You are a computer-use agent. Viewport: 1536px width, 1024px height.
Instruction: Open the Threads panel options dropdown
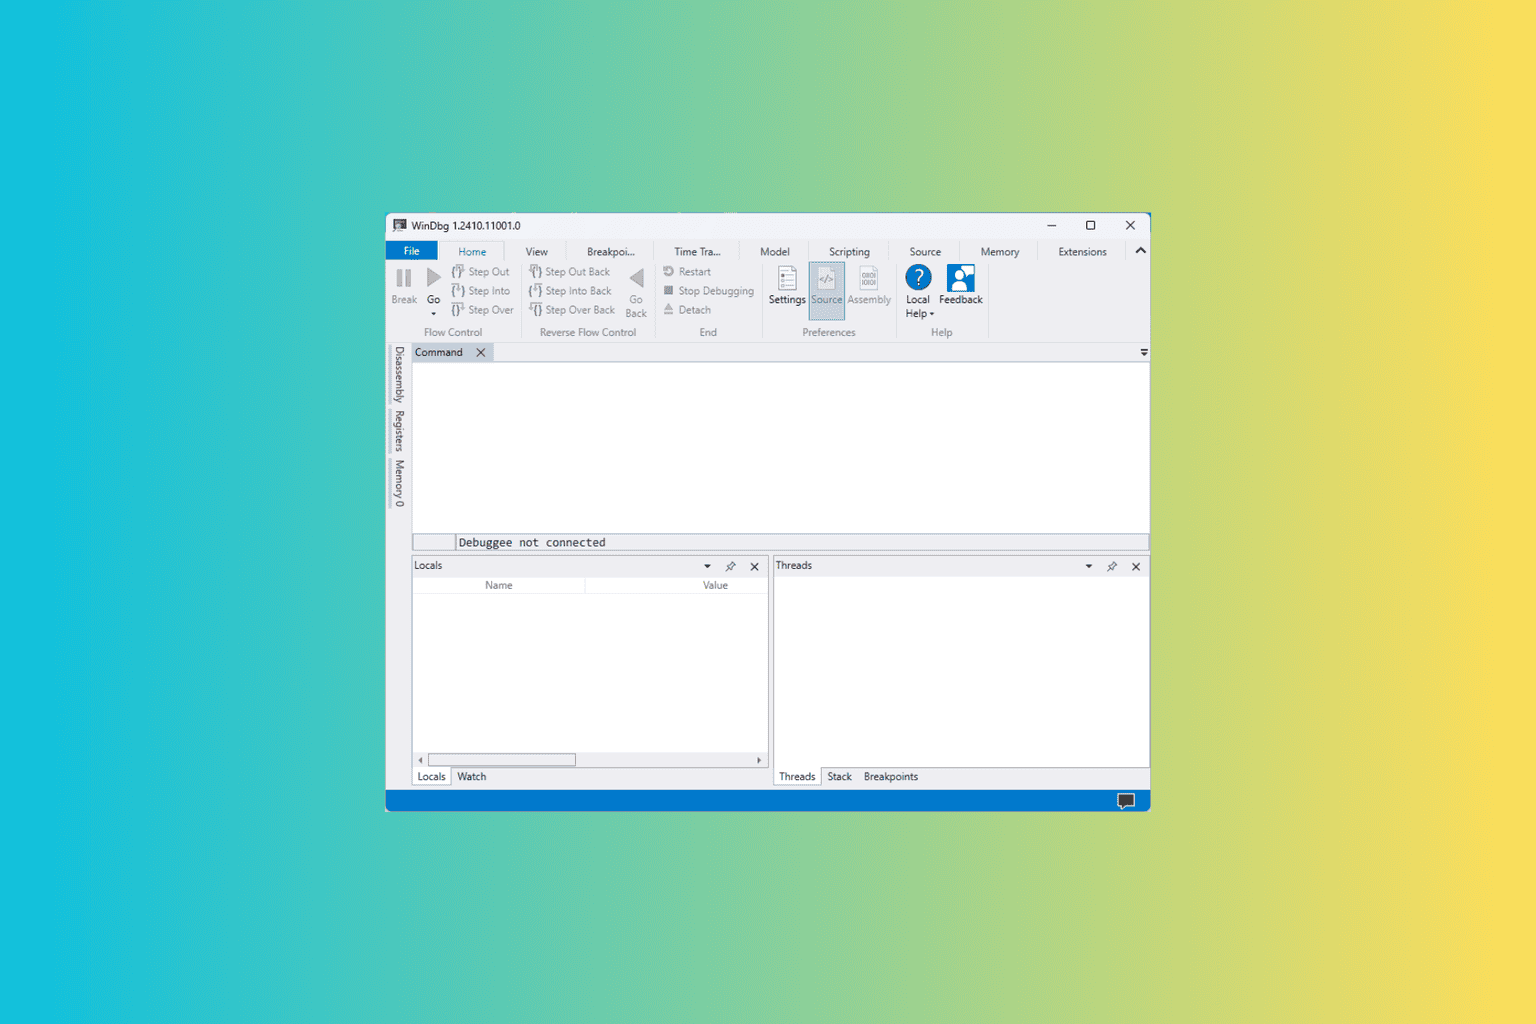pos(1089,567)
